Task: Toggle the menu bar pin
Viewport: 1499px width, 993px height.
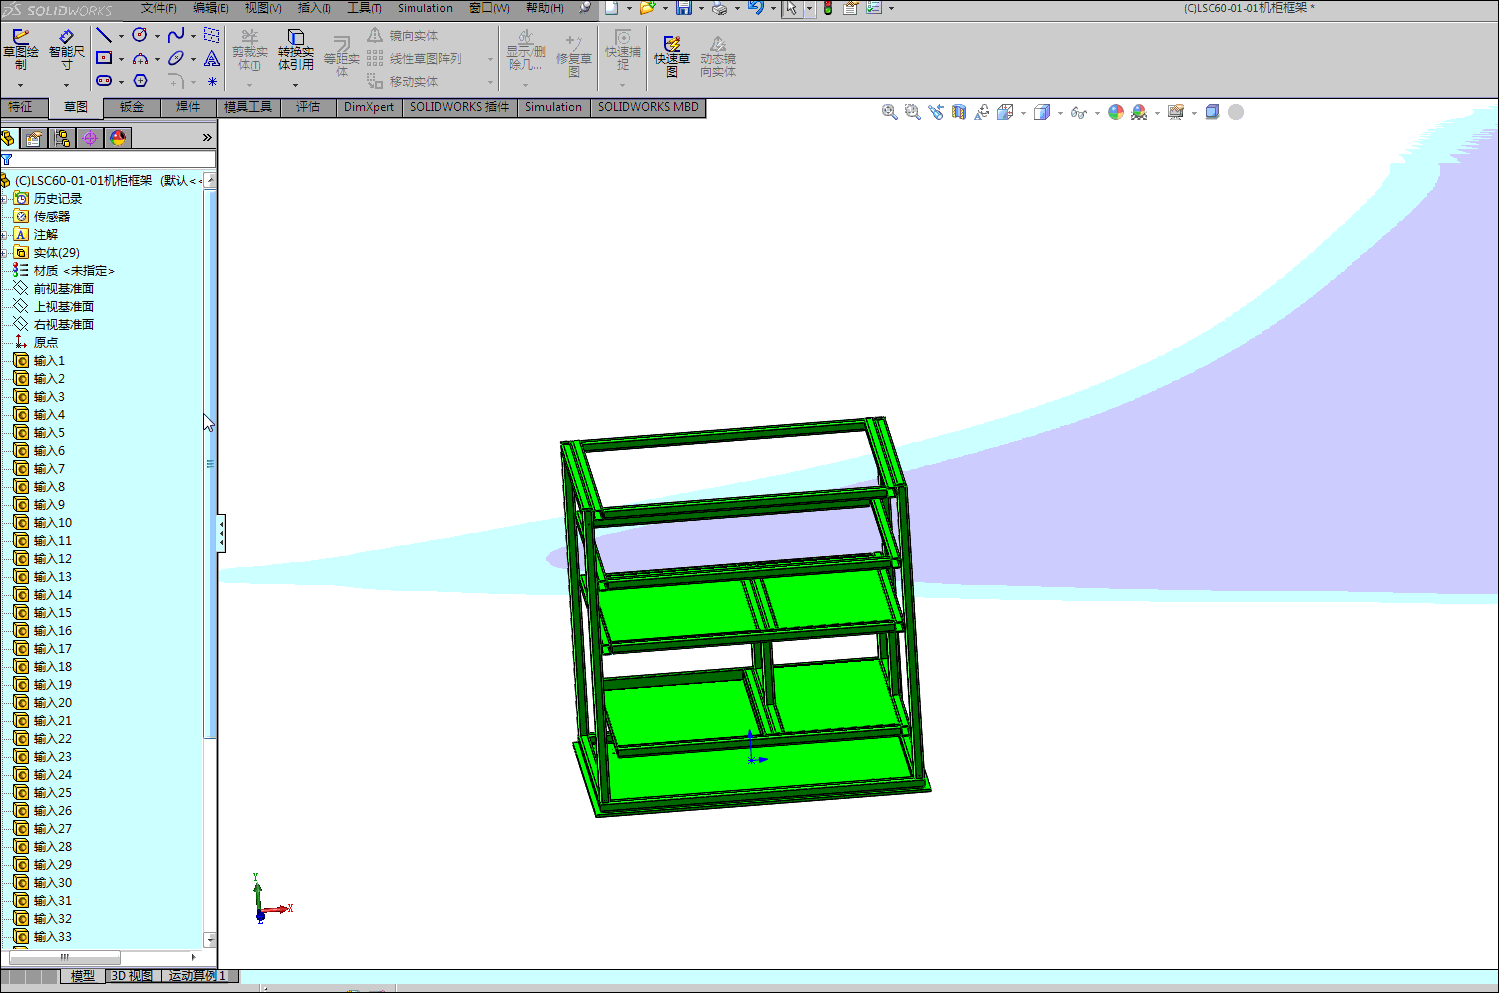Action: coord(585,8)
